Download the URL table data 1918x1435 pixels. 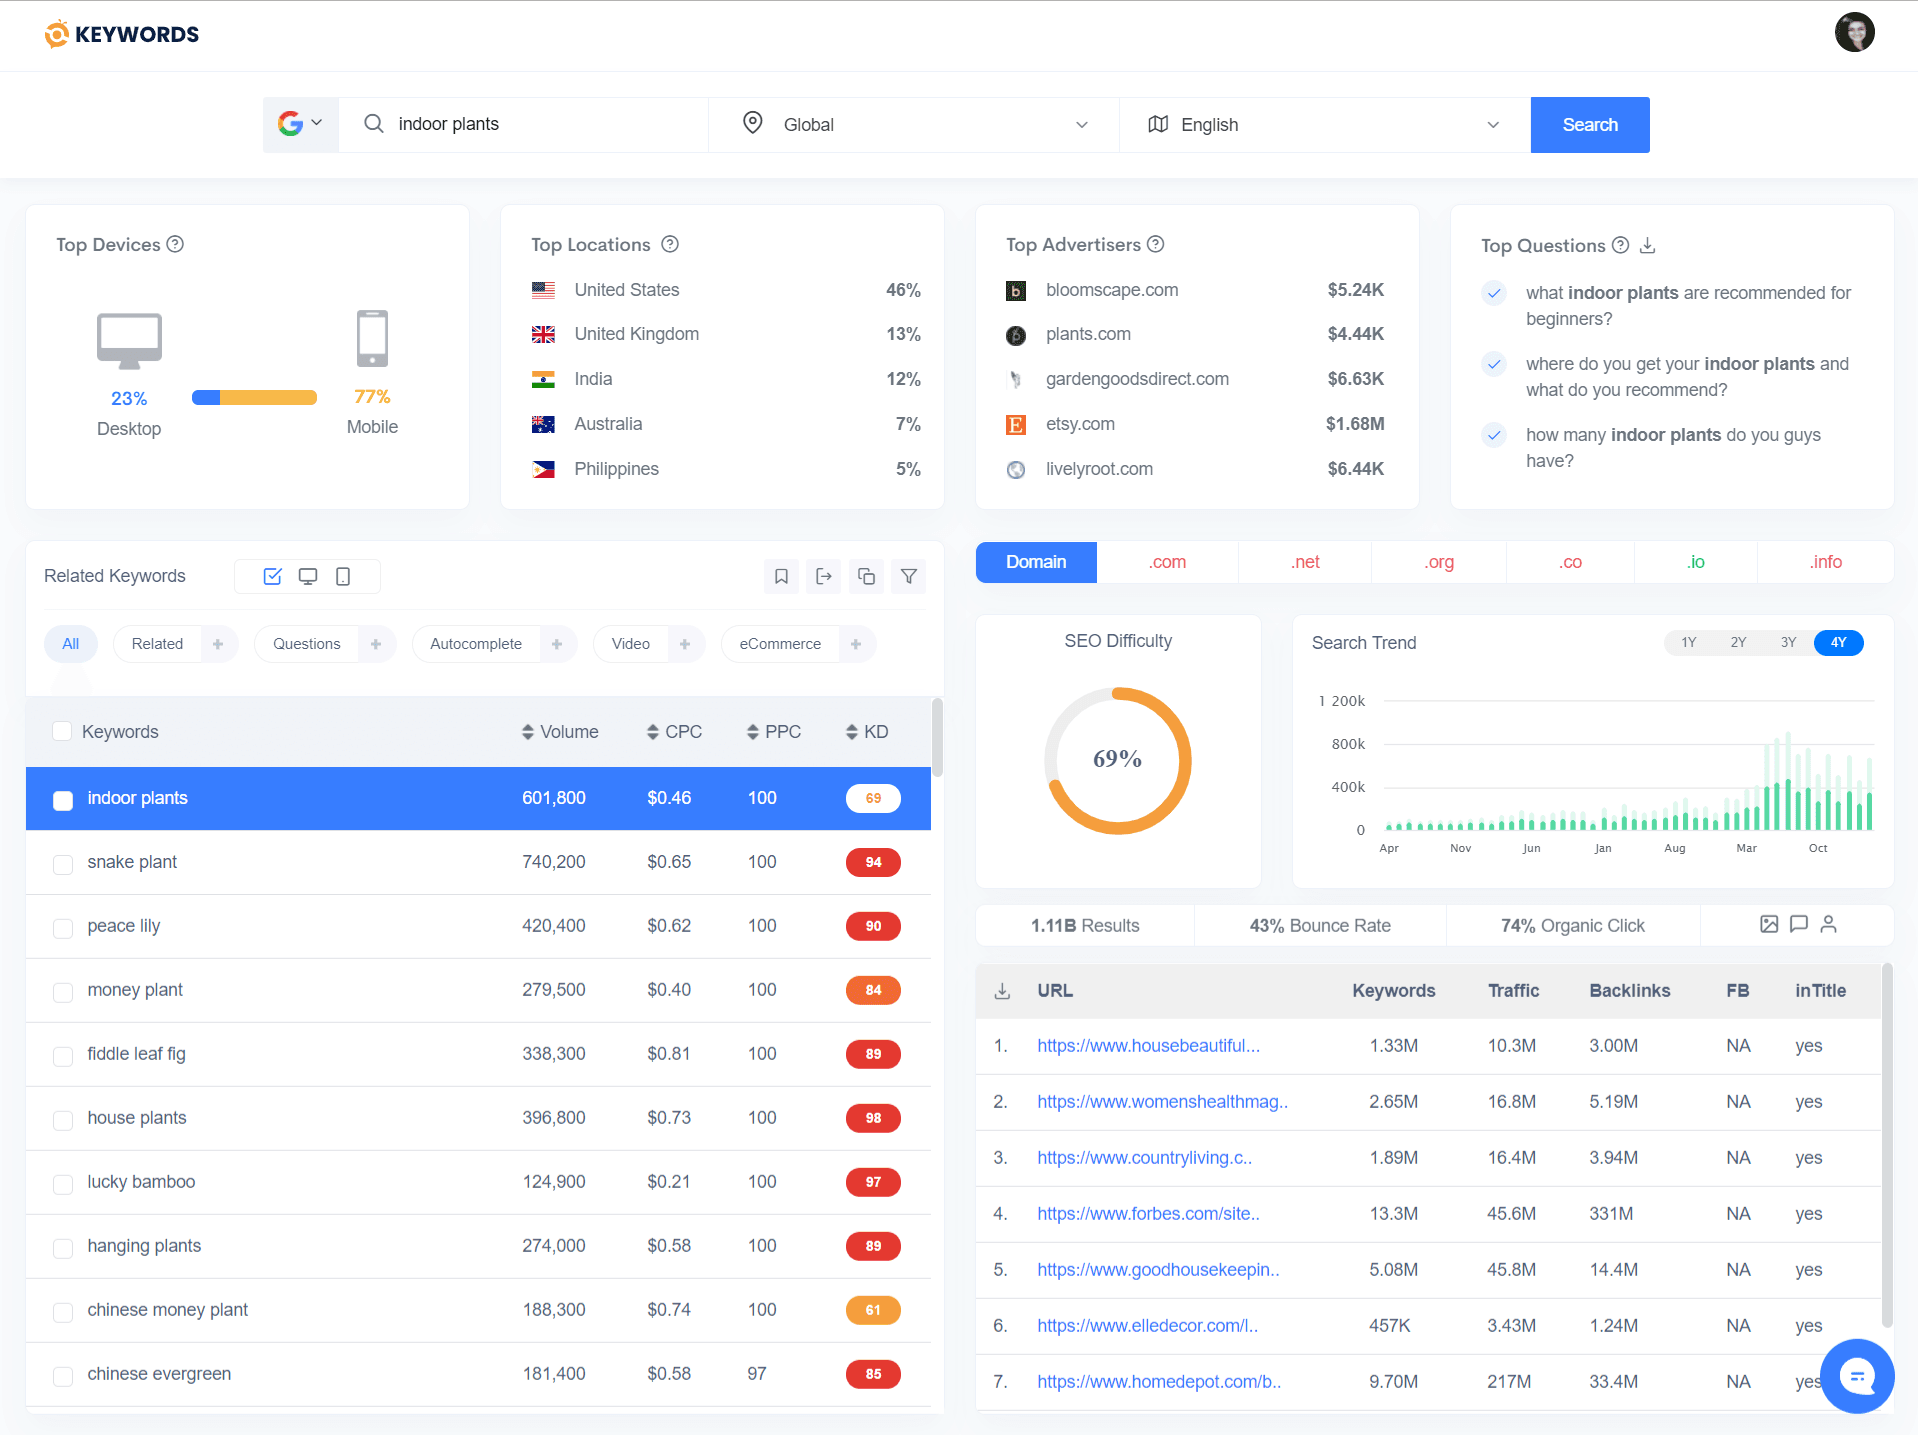coord(1002,991)
